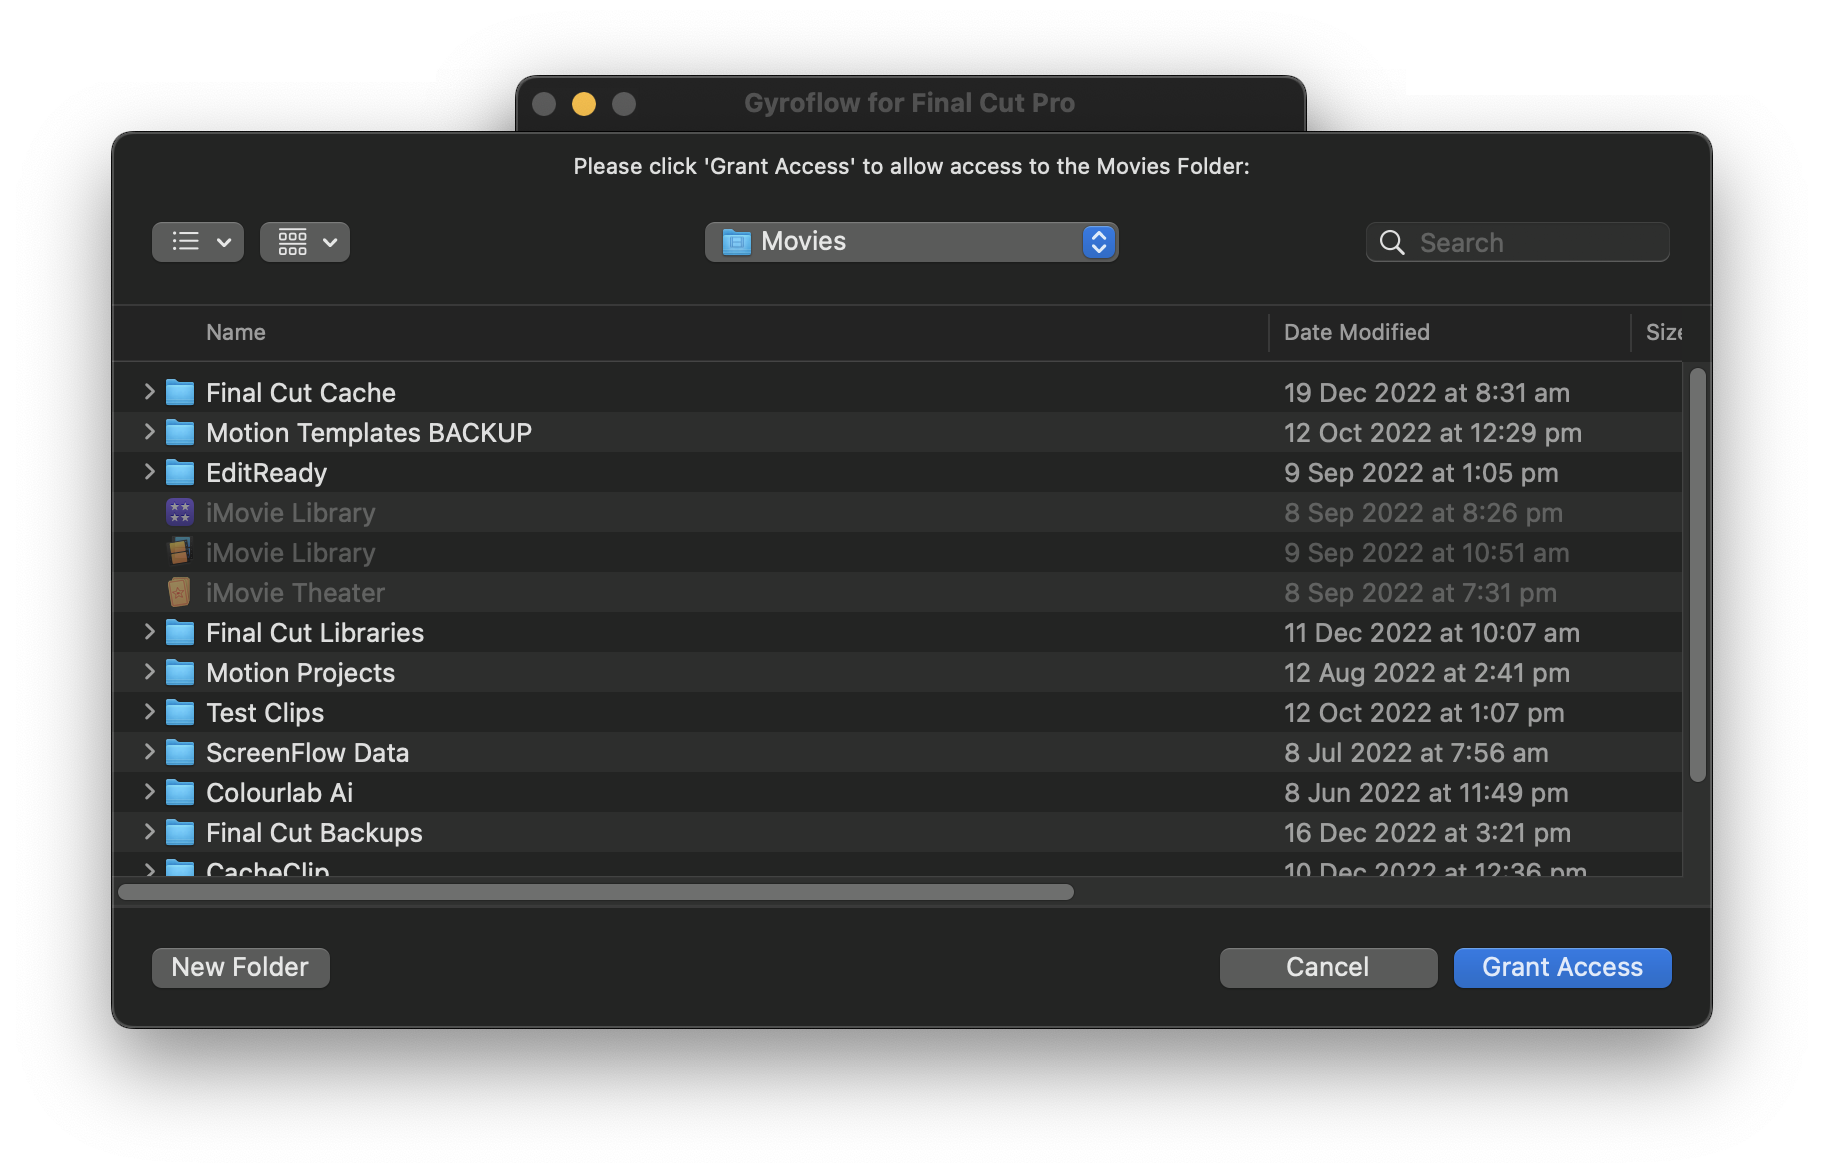Image resolution: width=1824 pixels, height=1176 pixels.
Task: Expand the Motion Templates BACKUP folder
Action: (x=149, y=432)
